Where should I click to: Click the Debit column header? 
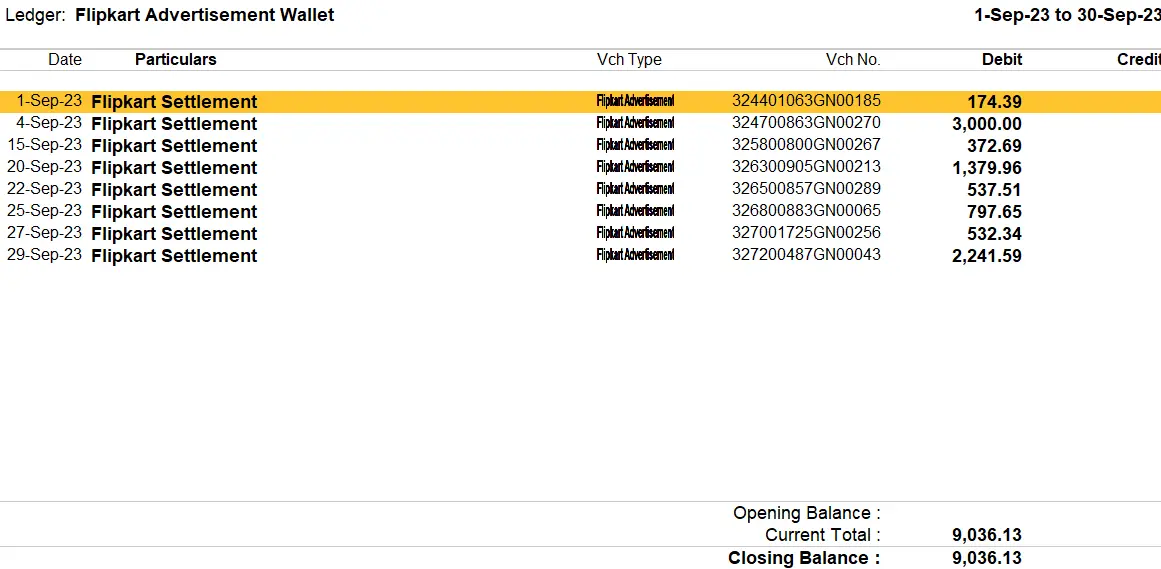pyautogui.click(x=1001, y=60)
